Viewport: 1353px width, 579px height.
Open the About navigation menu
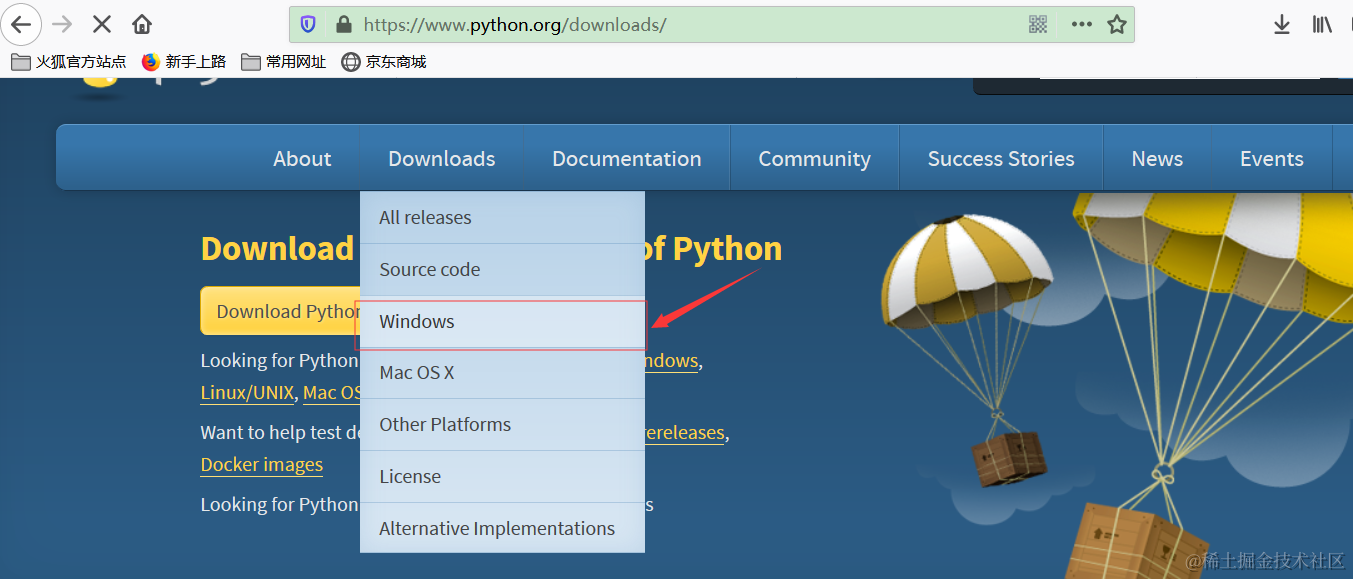(x=302, y=159)
